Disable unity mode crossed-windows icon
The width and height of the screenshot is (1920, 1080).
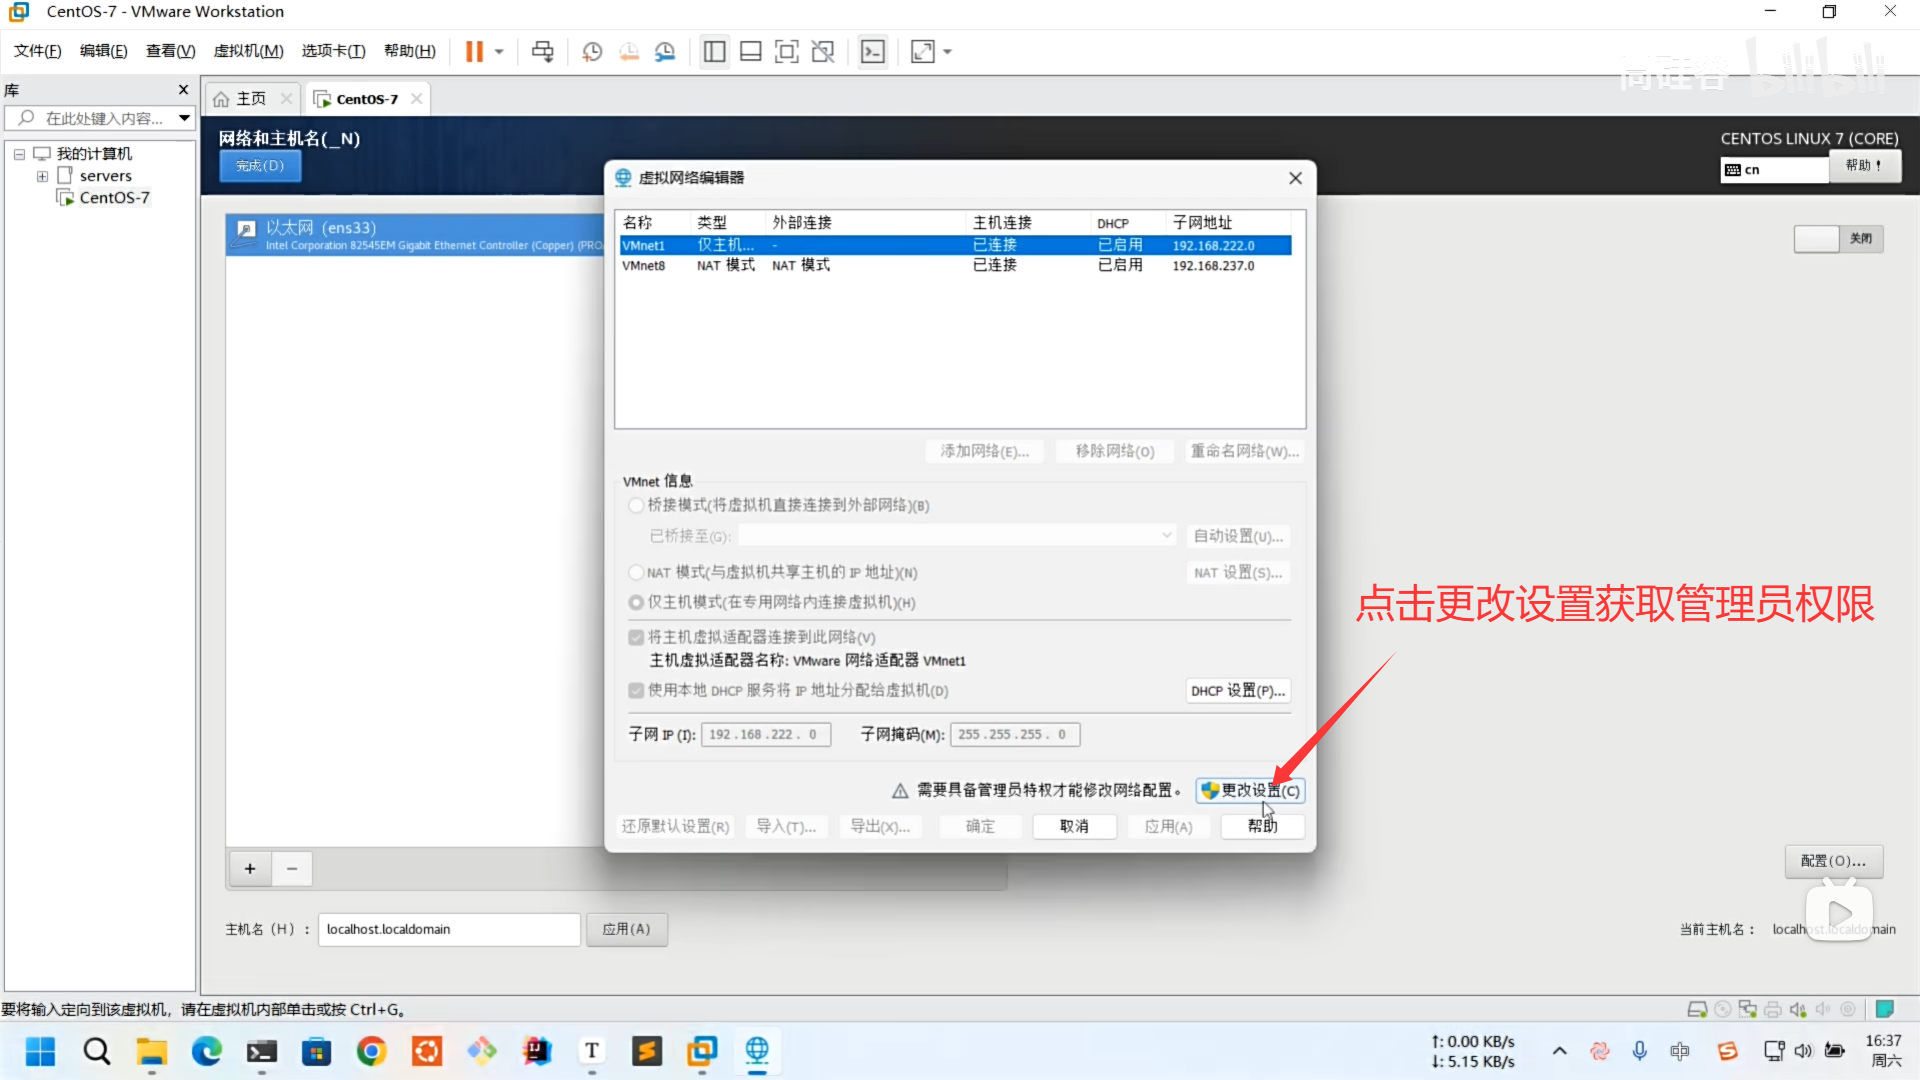823,51
